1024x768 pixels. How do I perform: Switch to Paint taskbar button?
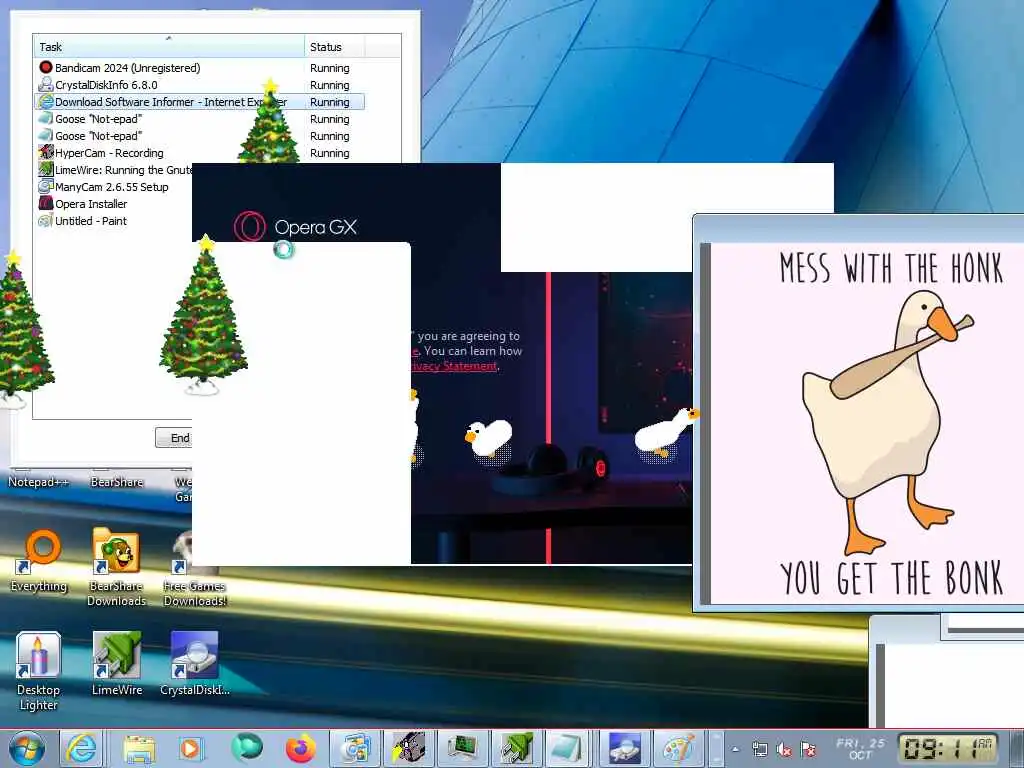click(679, 748)
